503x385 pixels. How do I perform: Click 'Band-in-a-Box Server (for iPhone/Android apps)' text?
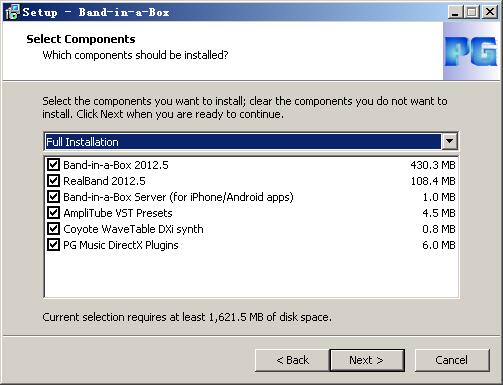point(178,197)
